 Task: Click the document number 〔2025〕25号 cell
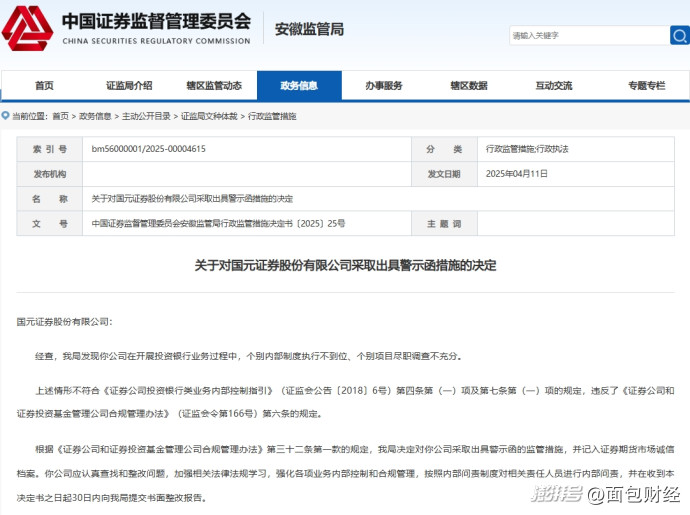247,224
